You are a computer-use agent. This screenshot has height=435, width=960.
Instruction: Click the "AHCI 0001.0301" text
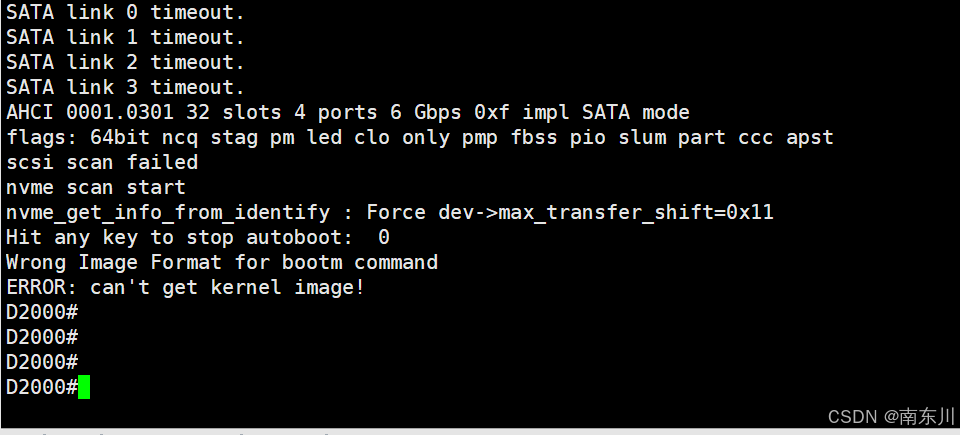pos(89,113)
